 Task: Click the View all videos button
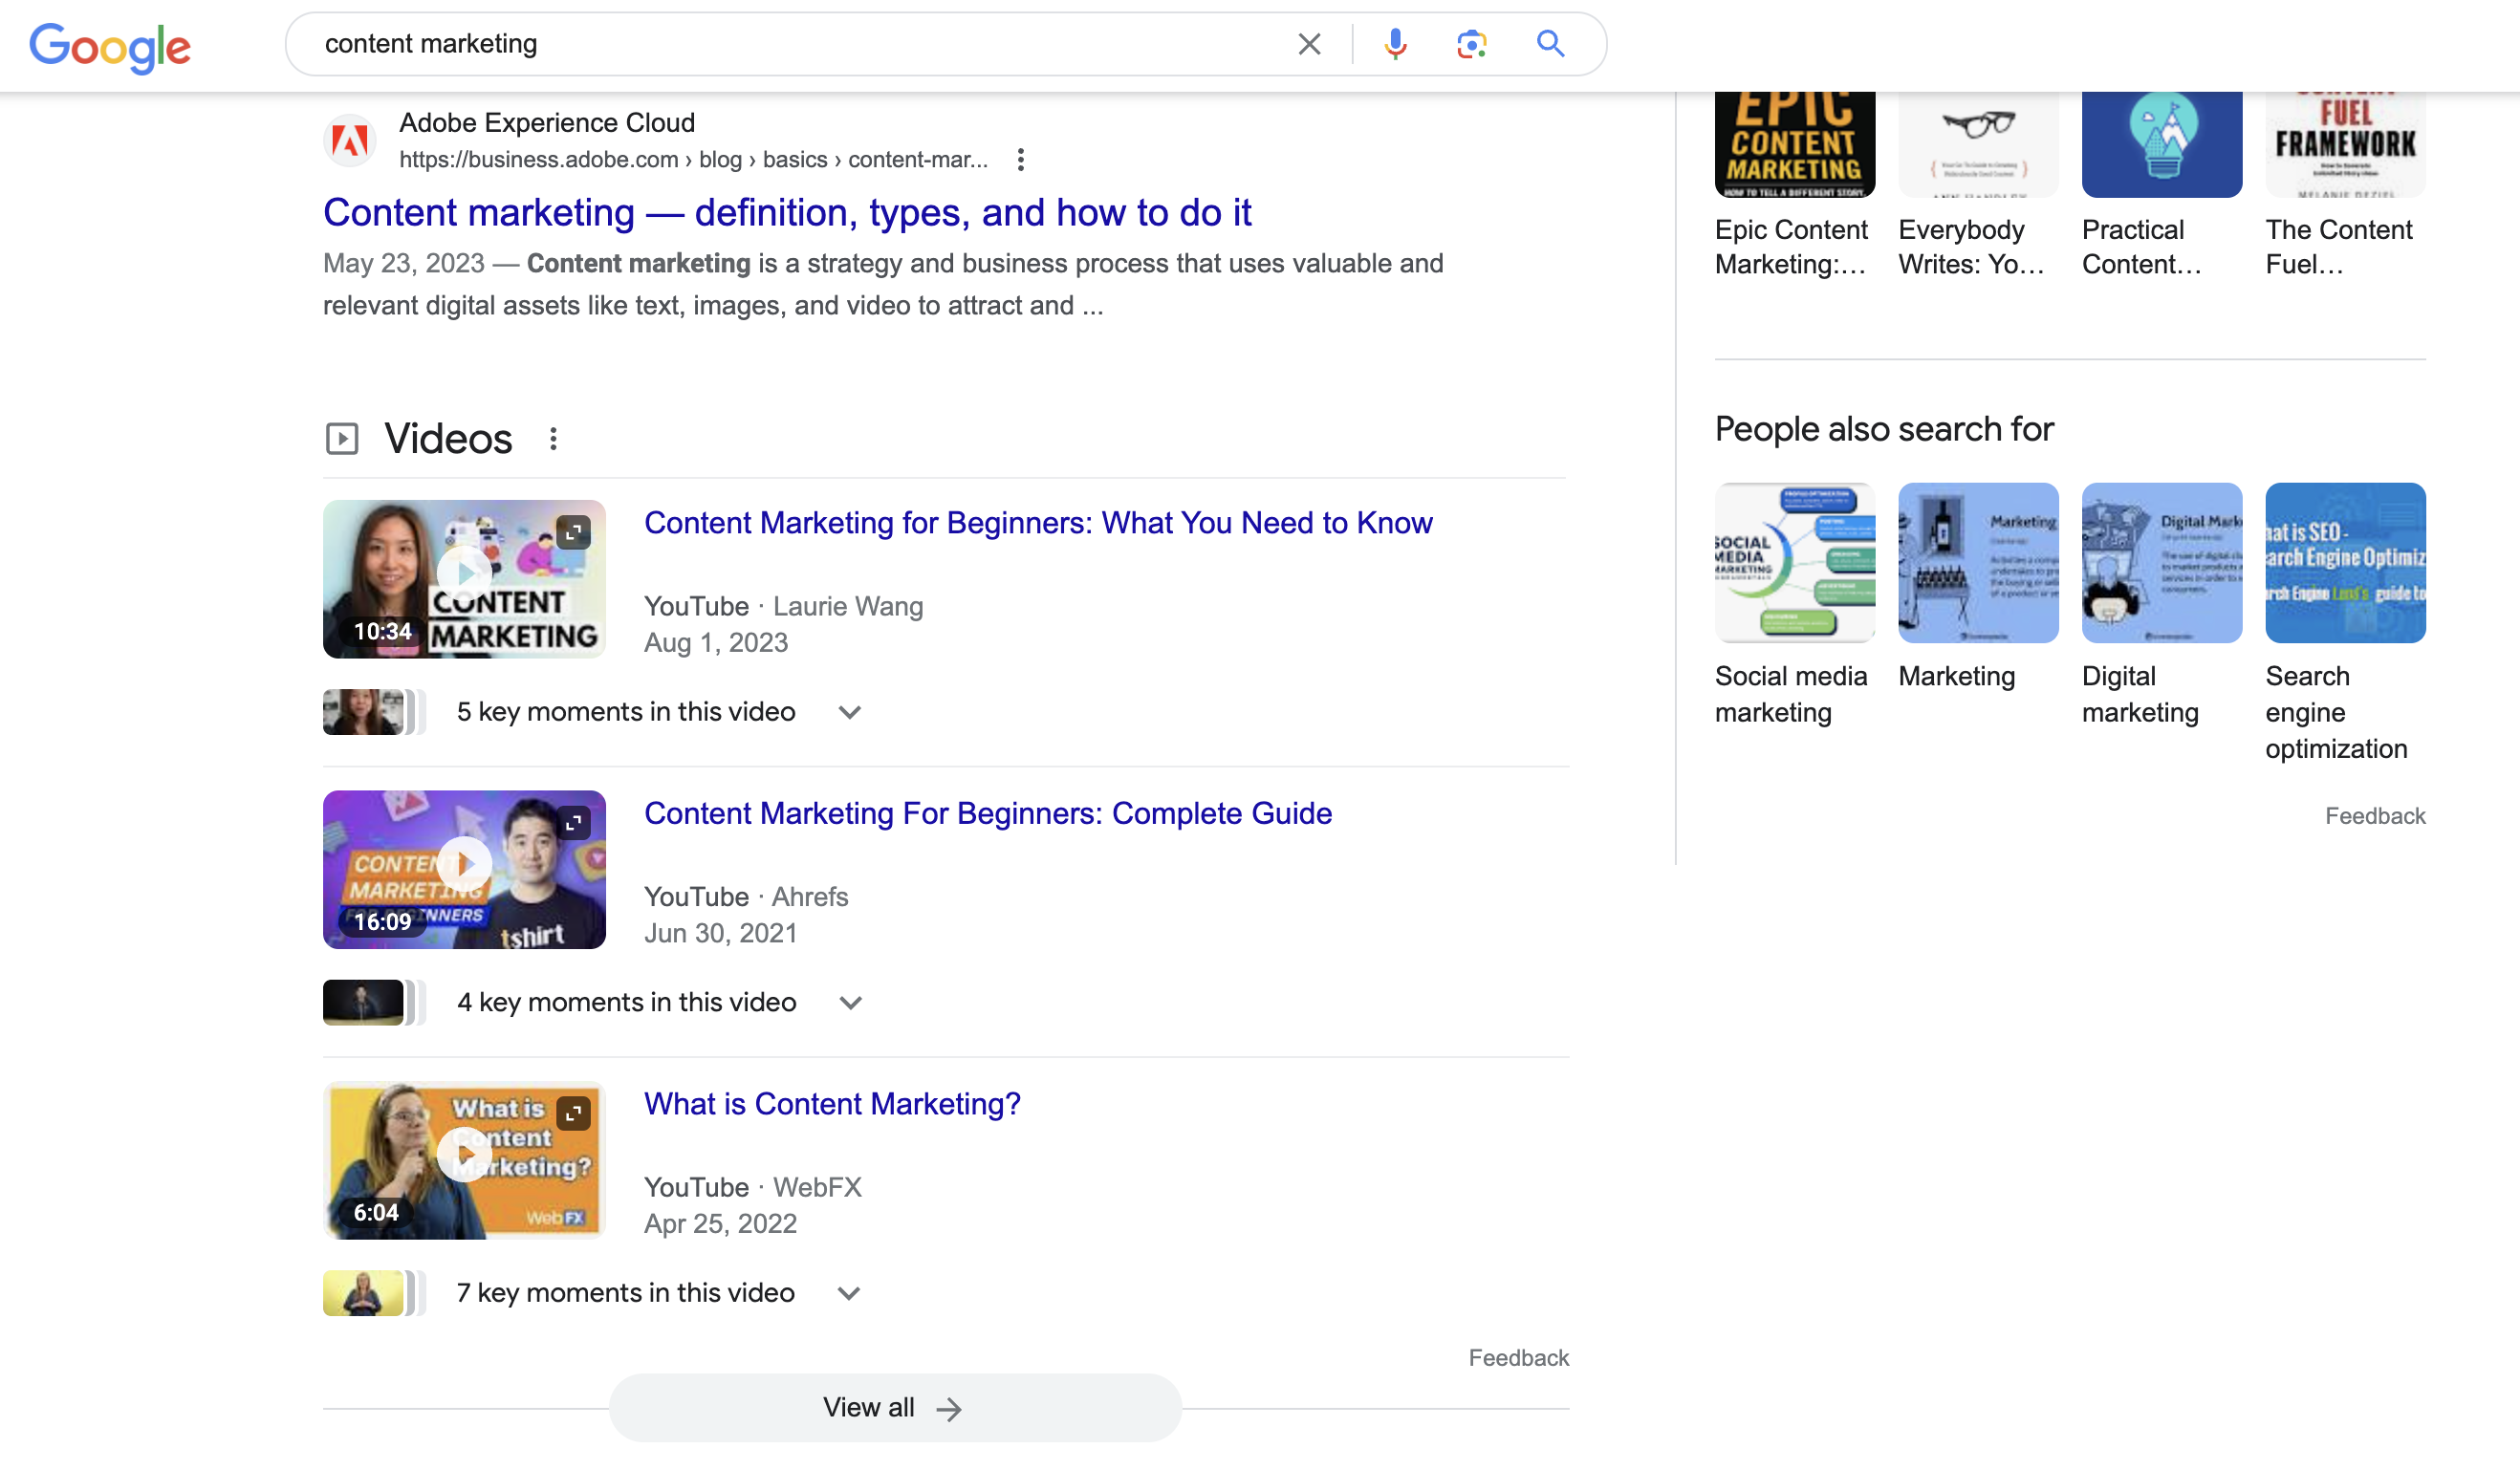click(894, 1406)
